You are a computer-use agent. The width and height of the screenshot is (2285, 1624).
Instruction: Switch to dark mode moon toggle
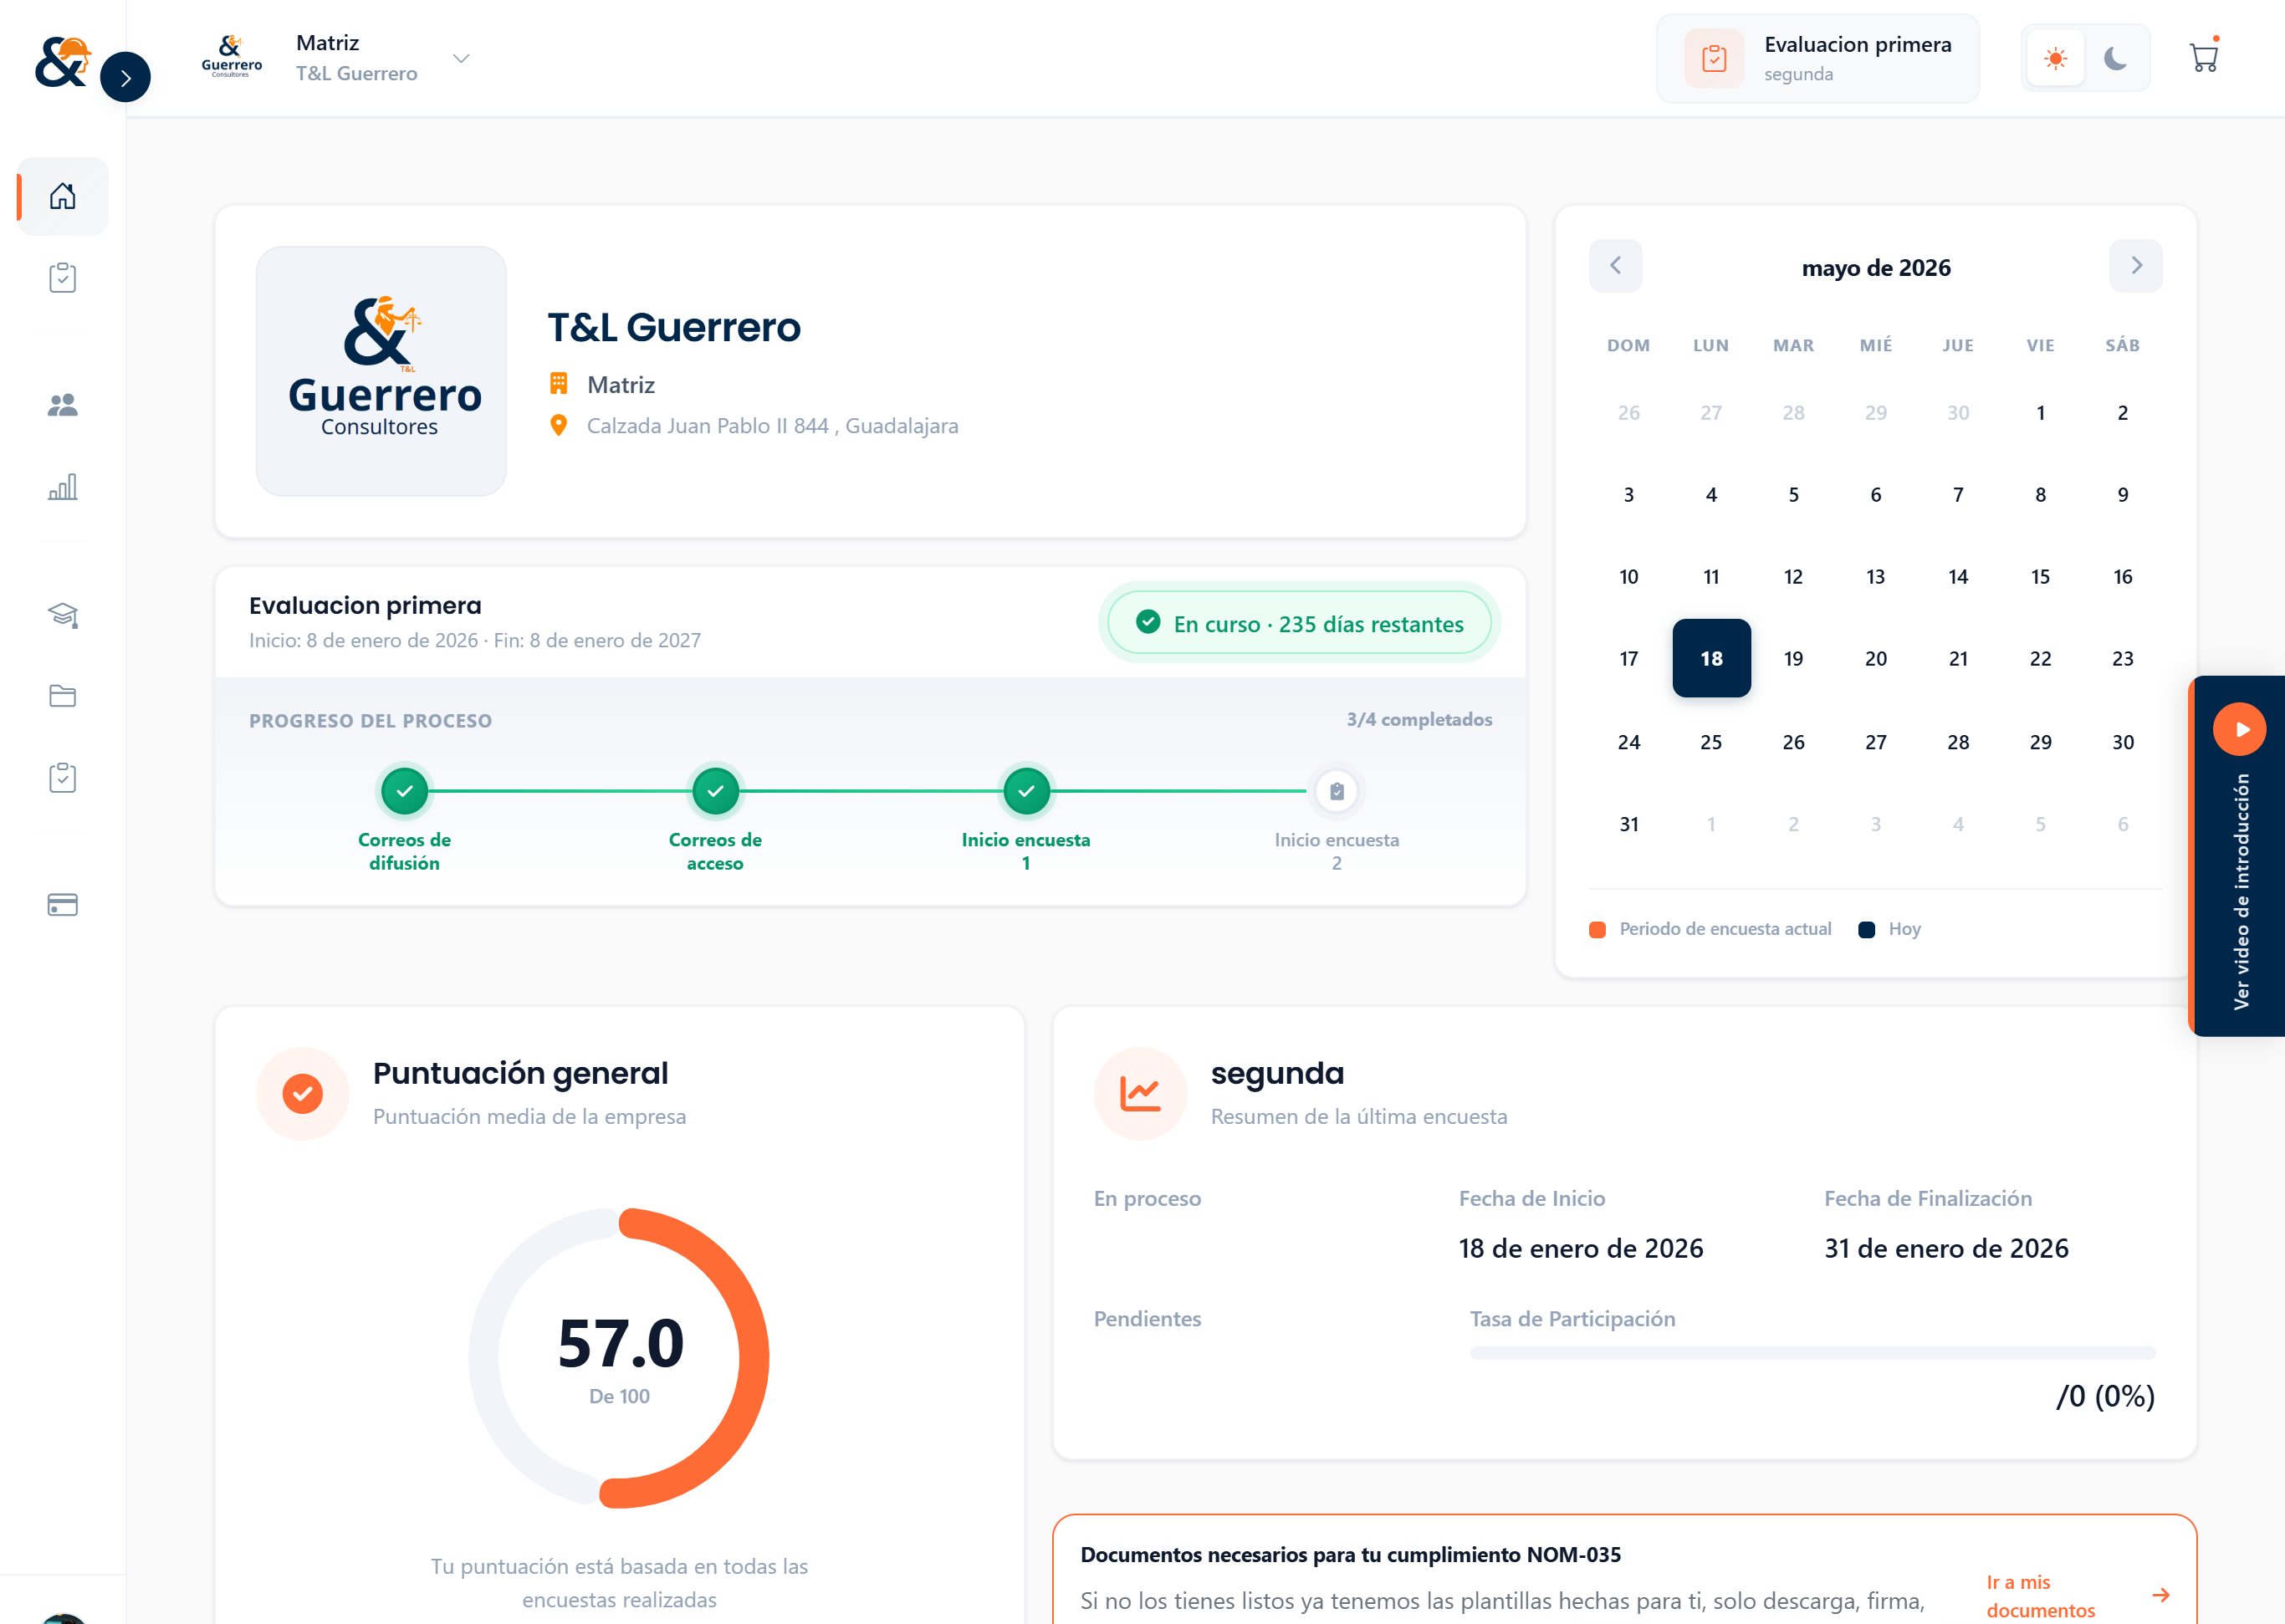click(2115, 58)
